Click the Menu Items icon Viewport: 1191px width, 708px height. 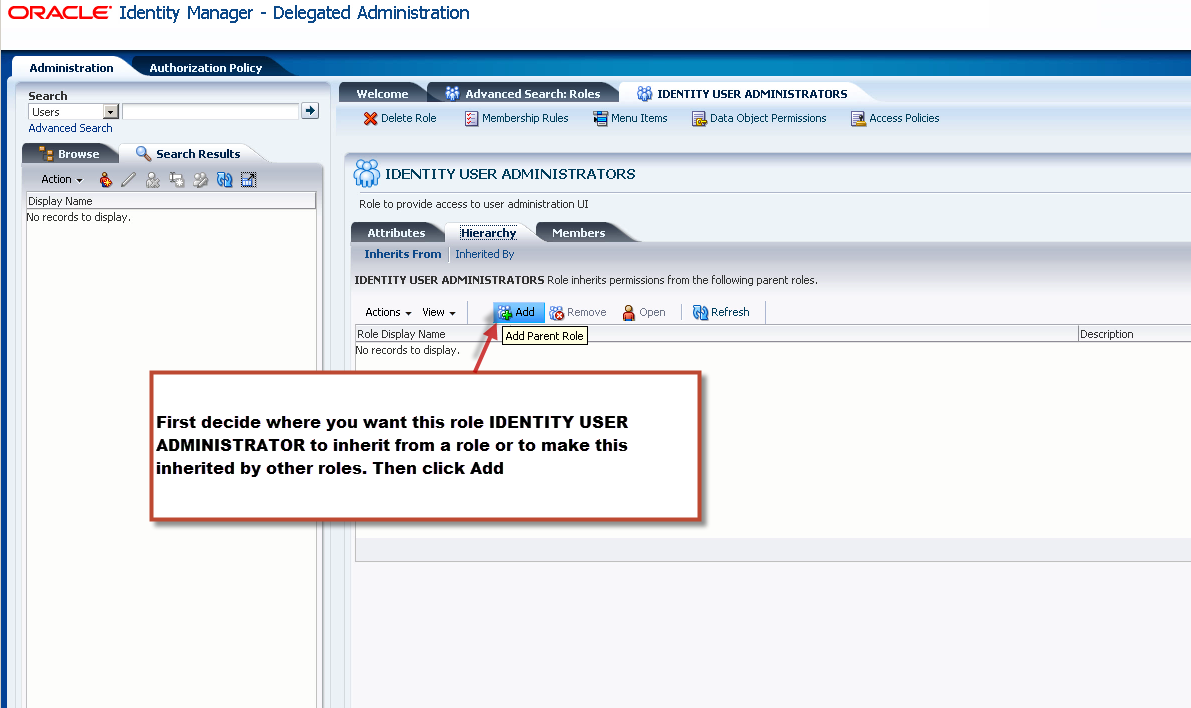click(600, 119)
